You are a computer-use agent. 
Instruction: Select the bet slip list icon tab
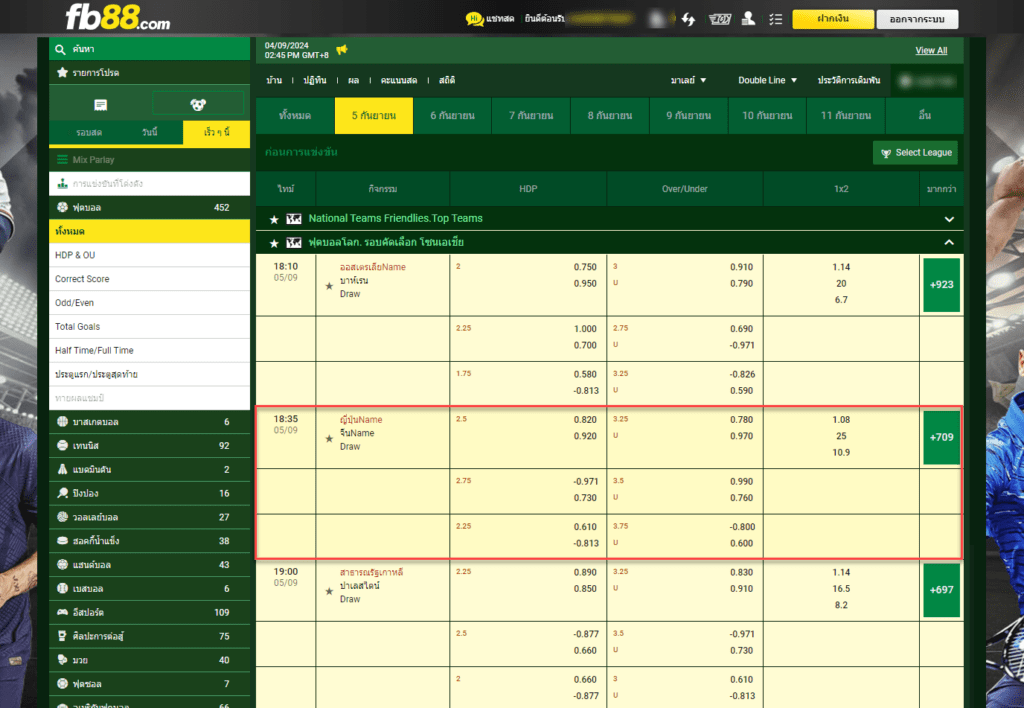point(101,105)
